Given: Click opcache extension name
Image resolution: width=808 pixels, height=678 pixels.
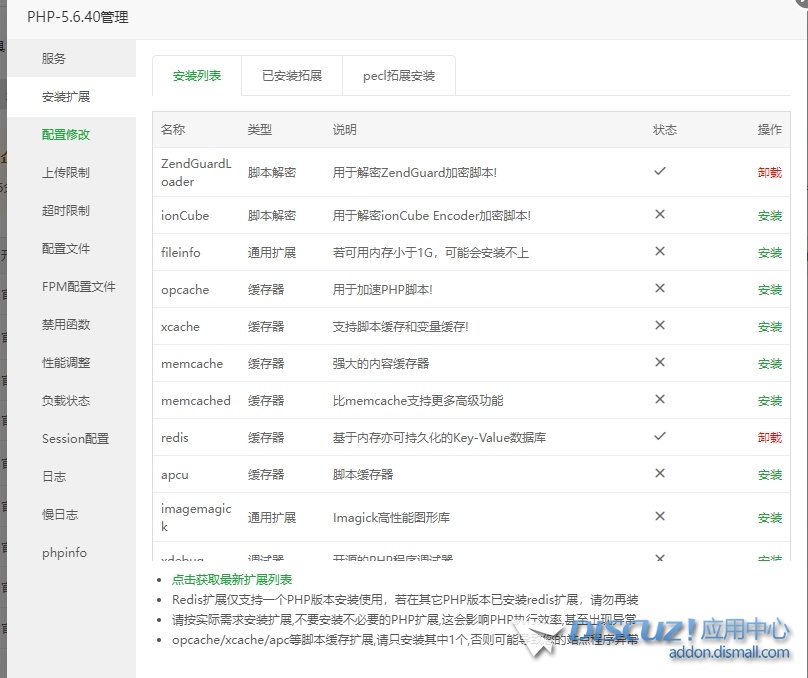Looking at the screenshot, I should click(x=185, y=290).
